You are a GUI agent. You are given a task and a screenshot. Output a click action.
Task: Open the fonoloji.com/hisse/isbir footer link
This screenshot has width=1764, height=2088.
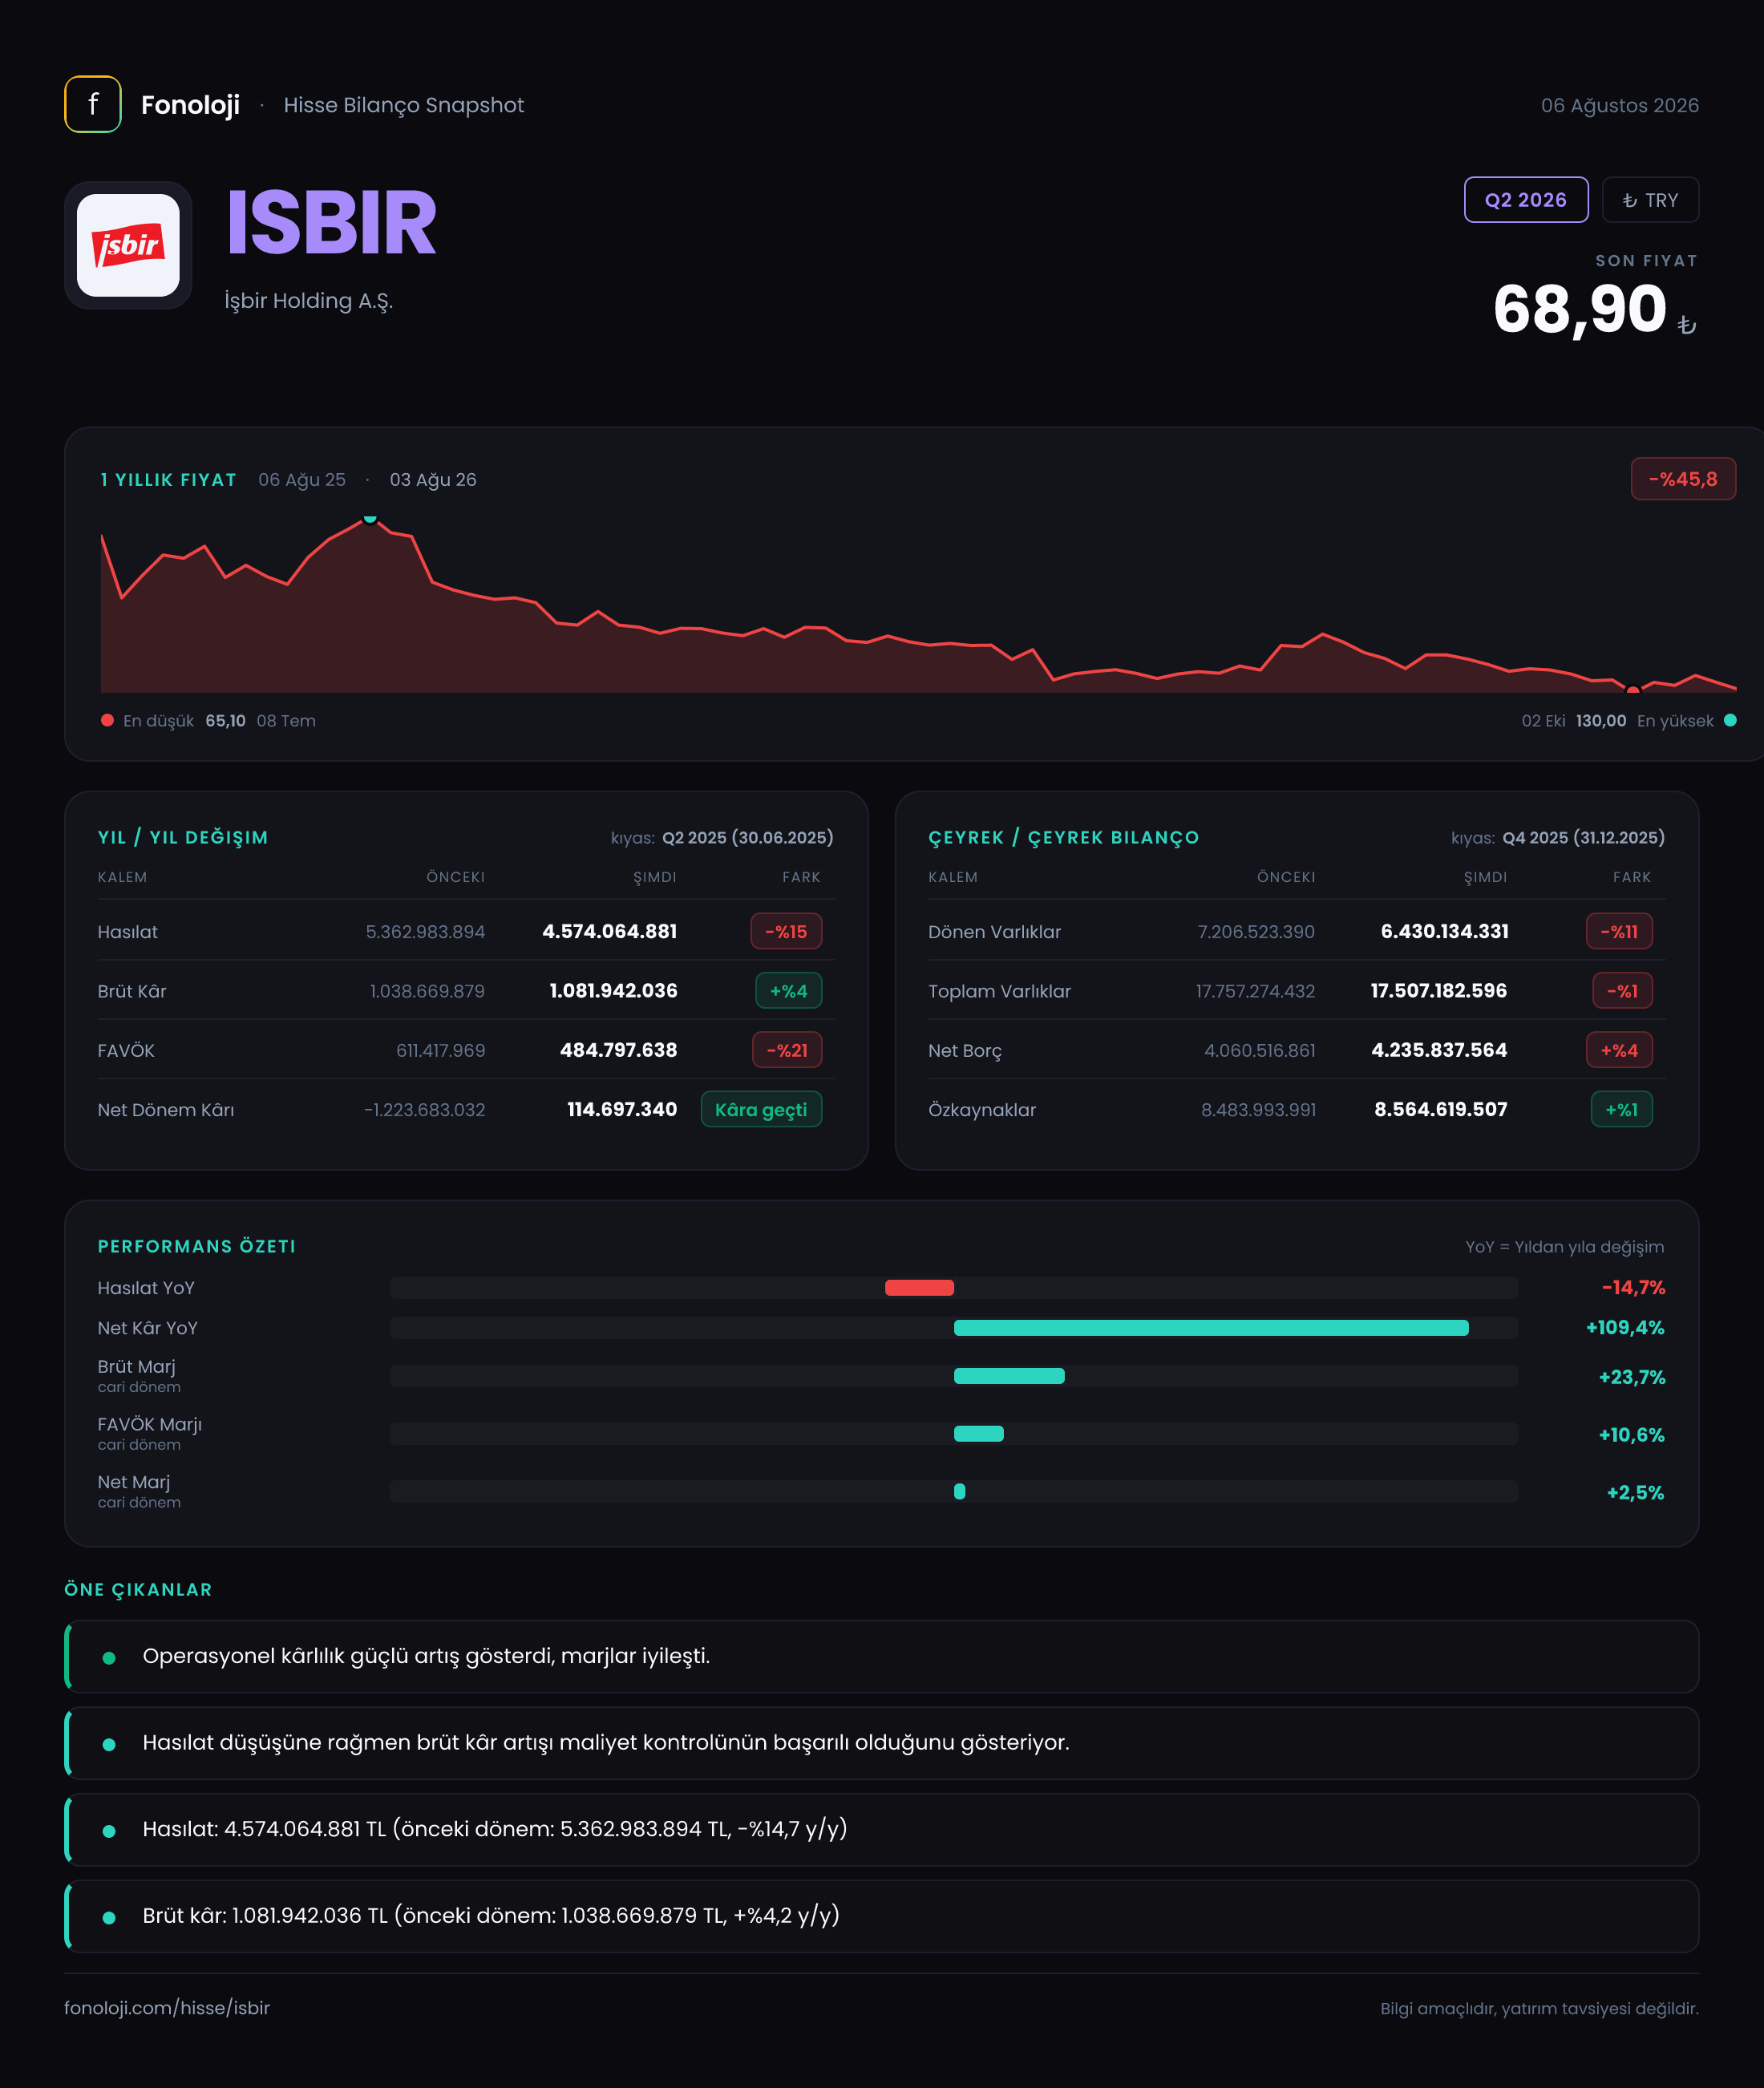(167, 2007)
